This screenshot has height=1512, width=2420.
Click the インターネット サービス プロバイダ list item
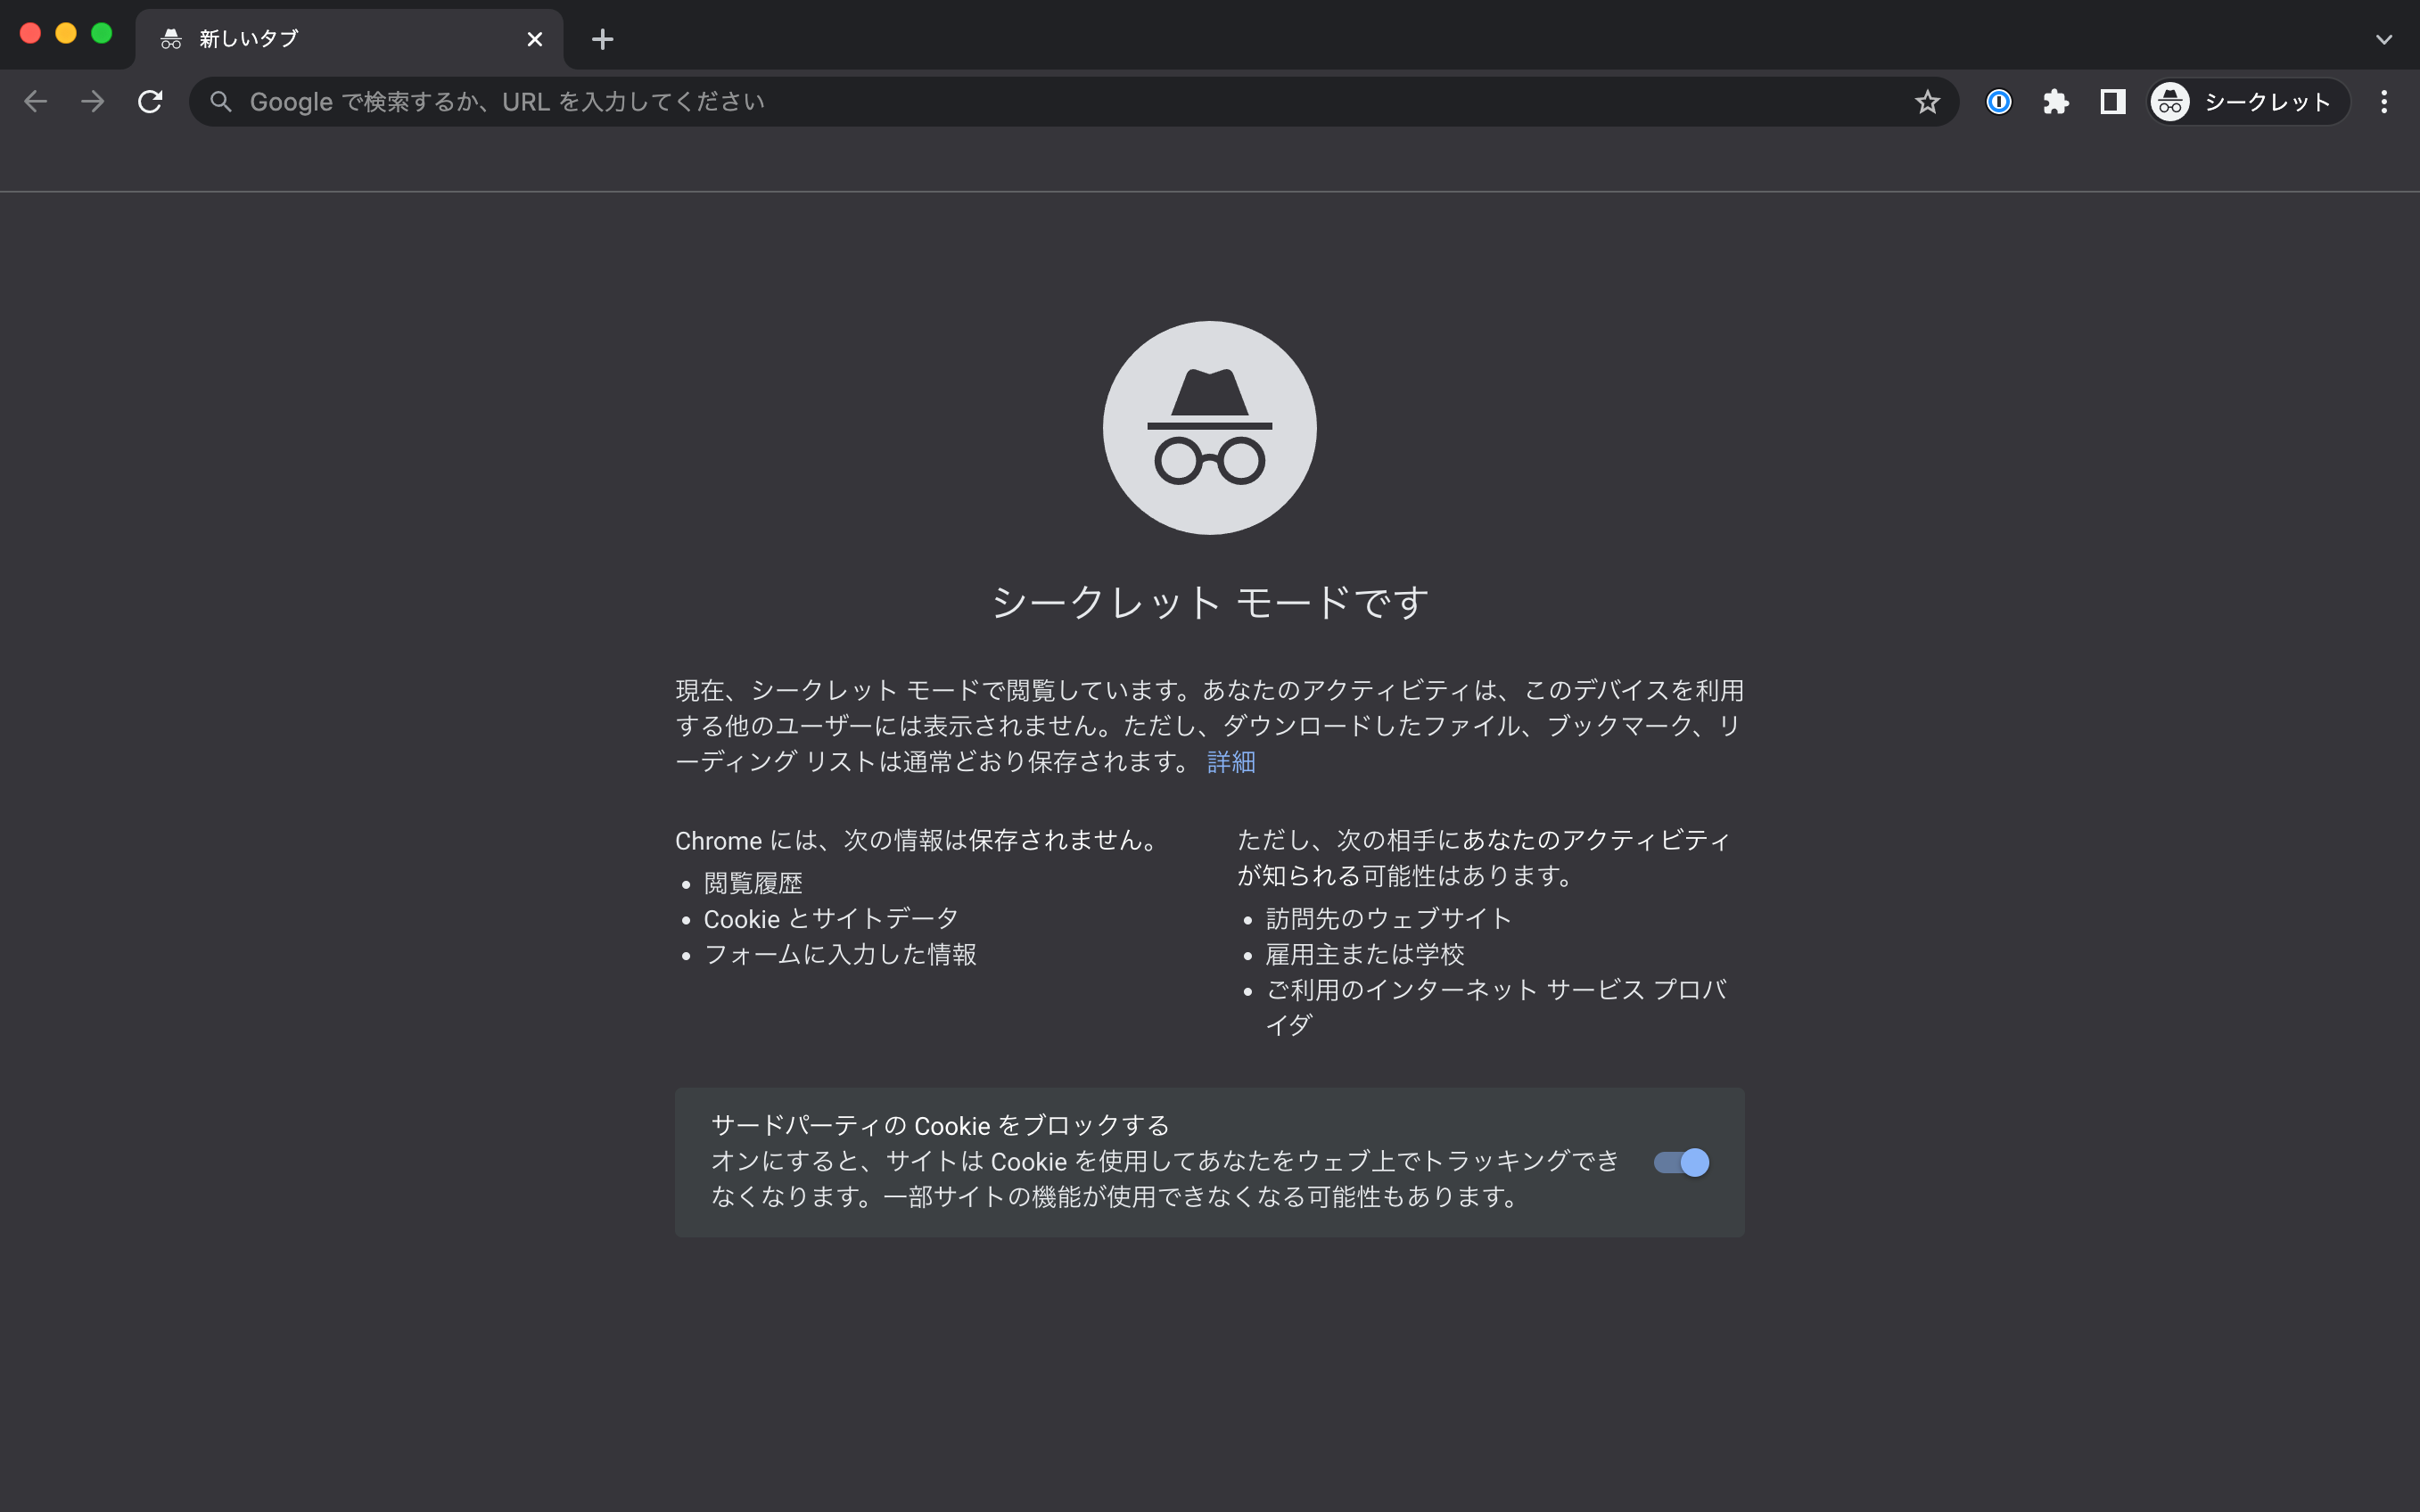pyautogui.click(x=1496, y=1007)
